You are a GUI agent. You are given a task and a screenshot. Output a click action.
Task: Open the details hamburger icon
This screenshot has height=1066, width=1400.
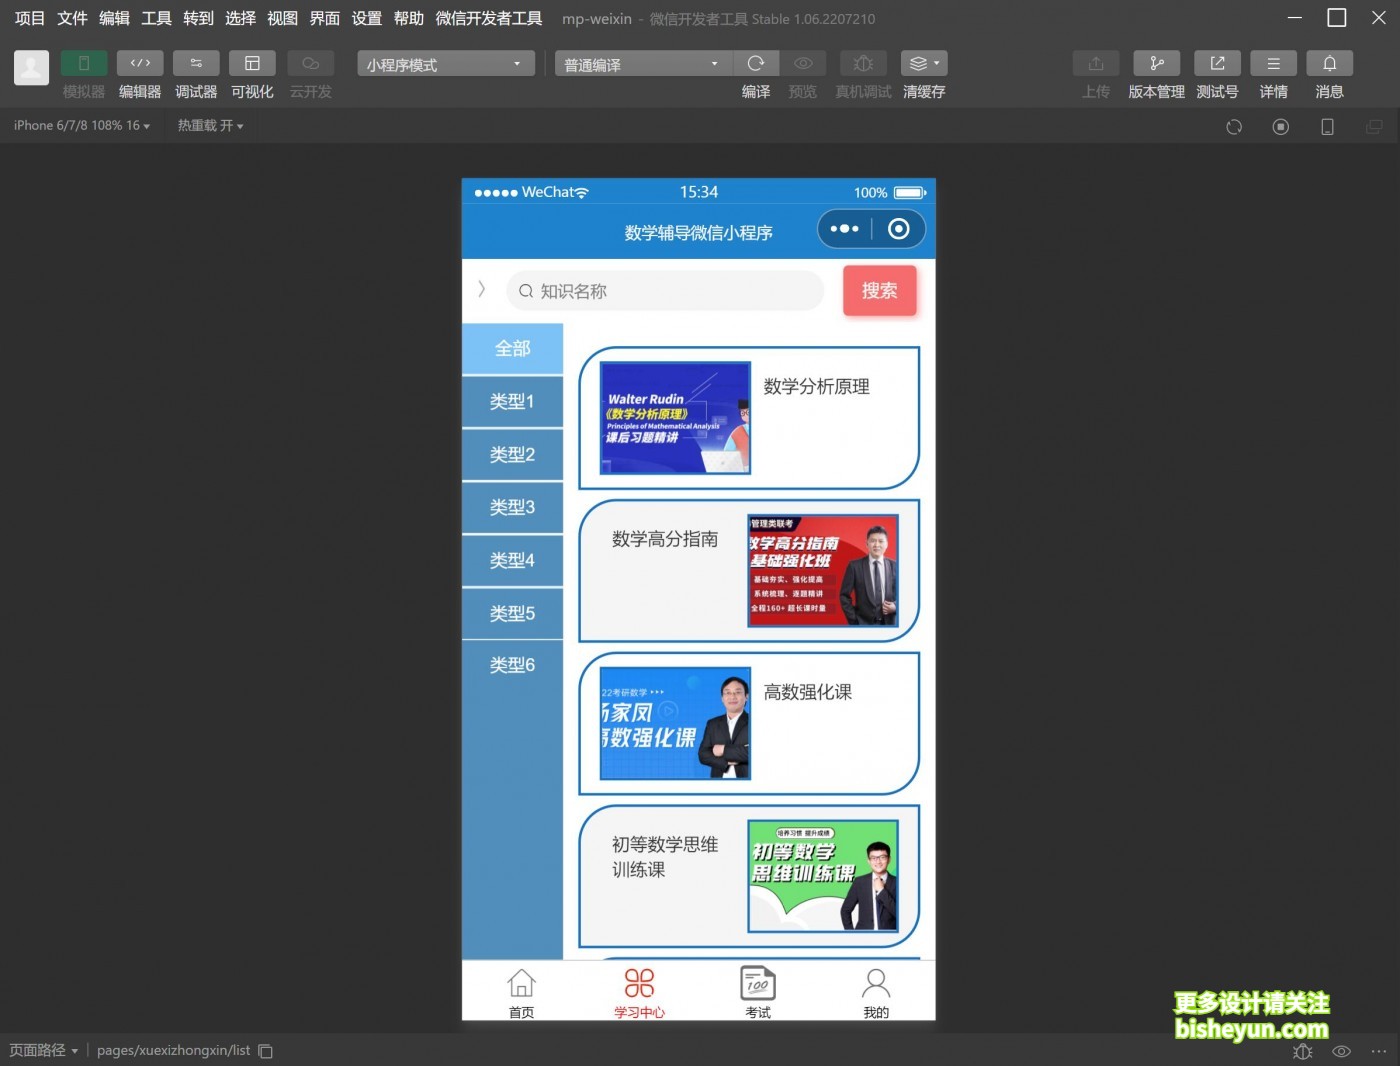1273,64
